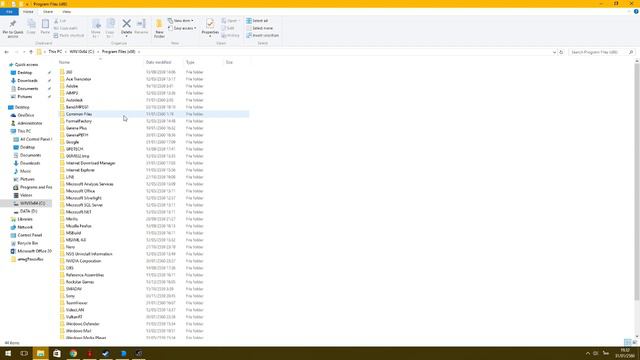Screen dimensions: 640x360
Task: Switch to large icons view in status bar
Action: click(635, 342)
